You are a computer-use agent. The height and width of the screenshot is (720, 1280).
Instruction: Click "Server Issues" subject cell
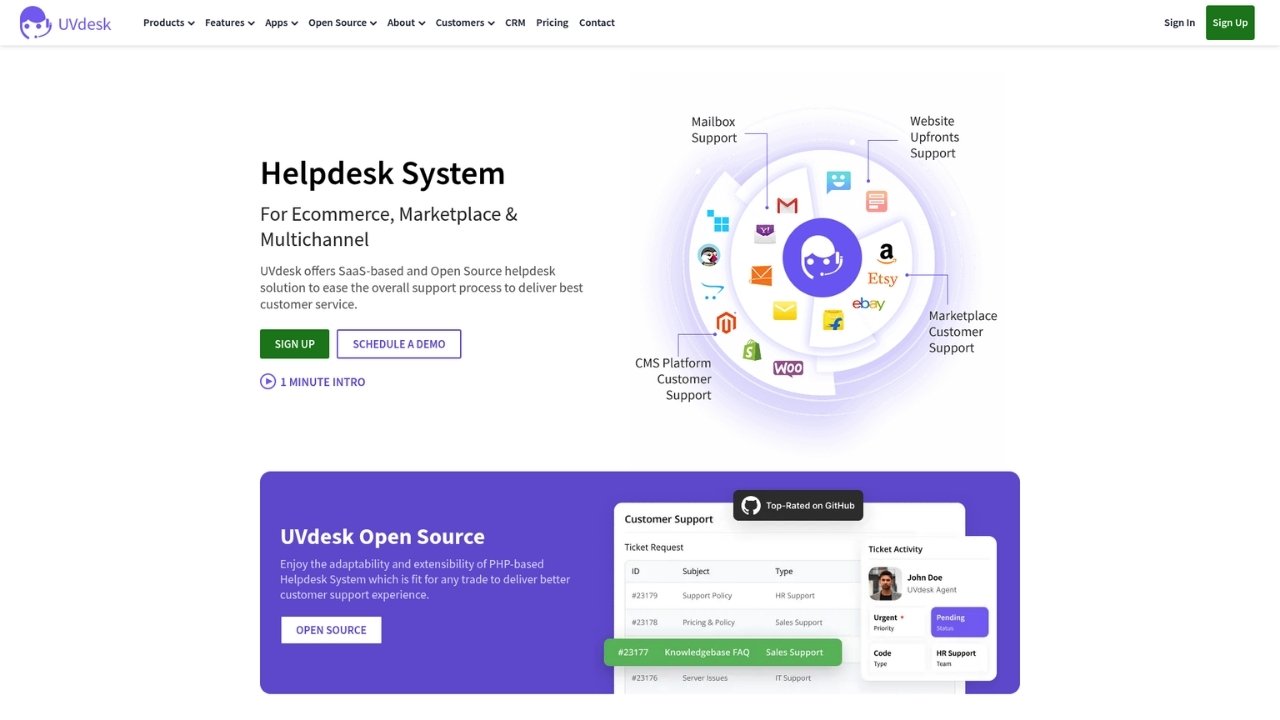705,678
